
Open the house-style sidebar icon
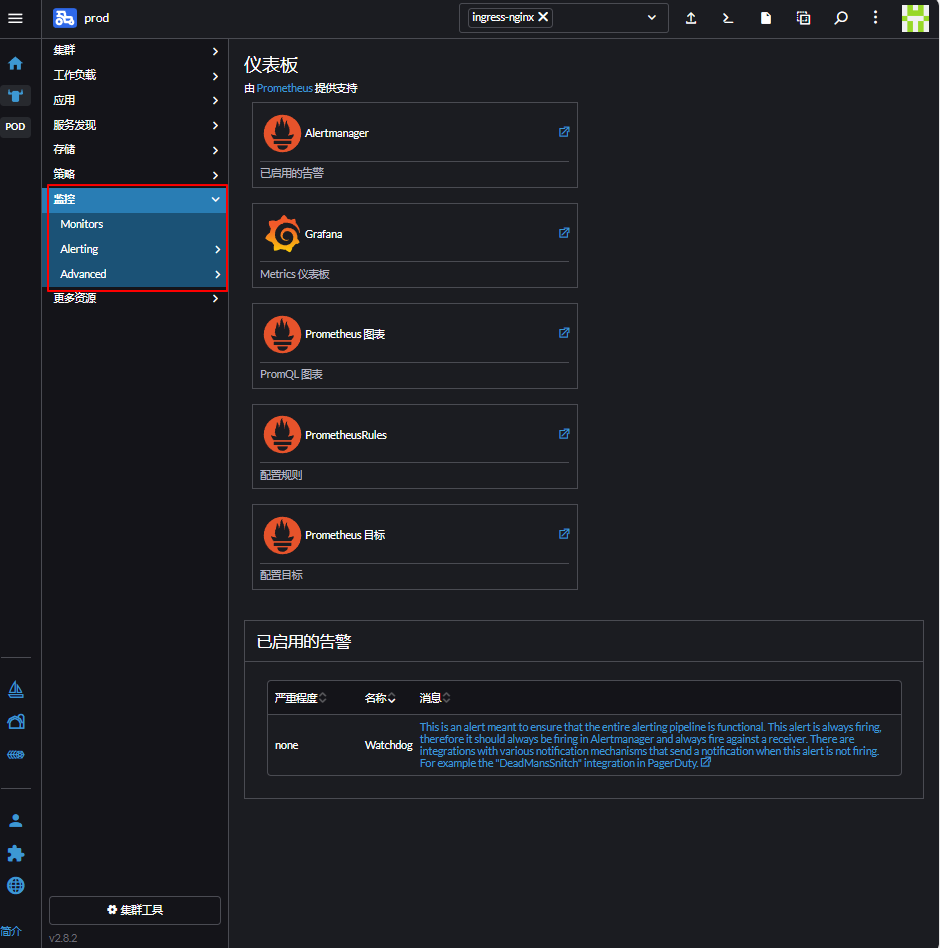coord(16,722)
